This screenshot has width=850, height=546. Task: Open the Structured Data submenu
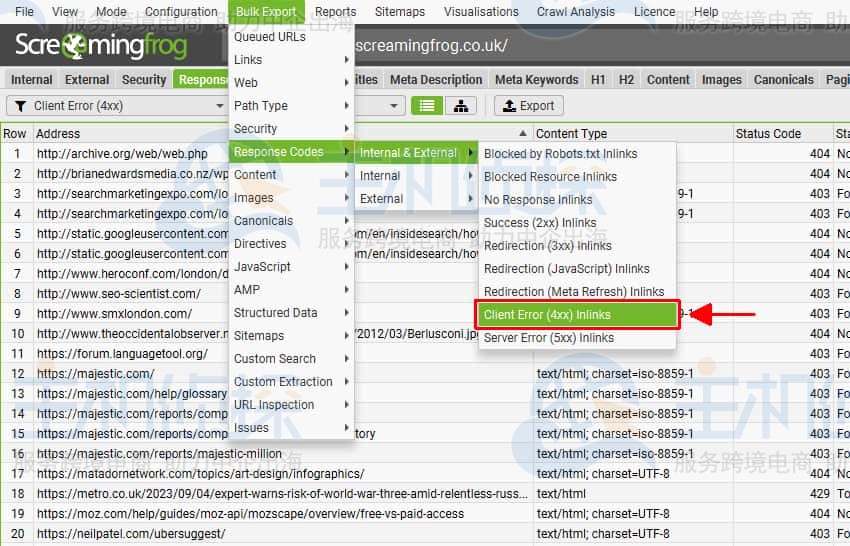(x=275, y=313)
